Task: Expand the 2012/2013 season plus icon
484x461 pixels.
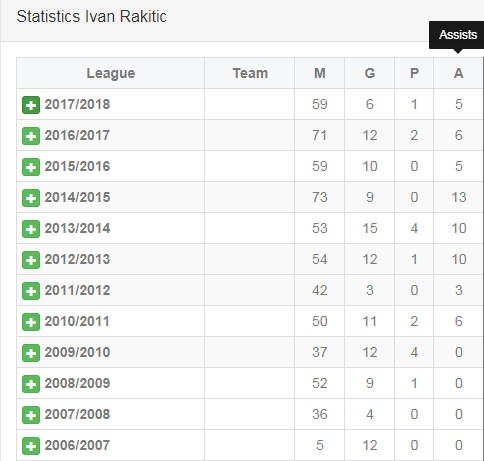Action: (x=31, y=260)
